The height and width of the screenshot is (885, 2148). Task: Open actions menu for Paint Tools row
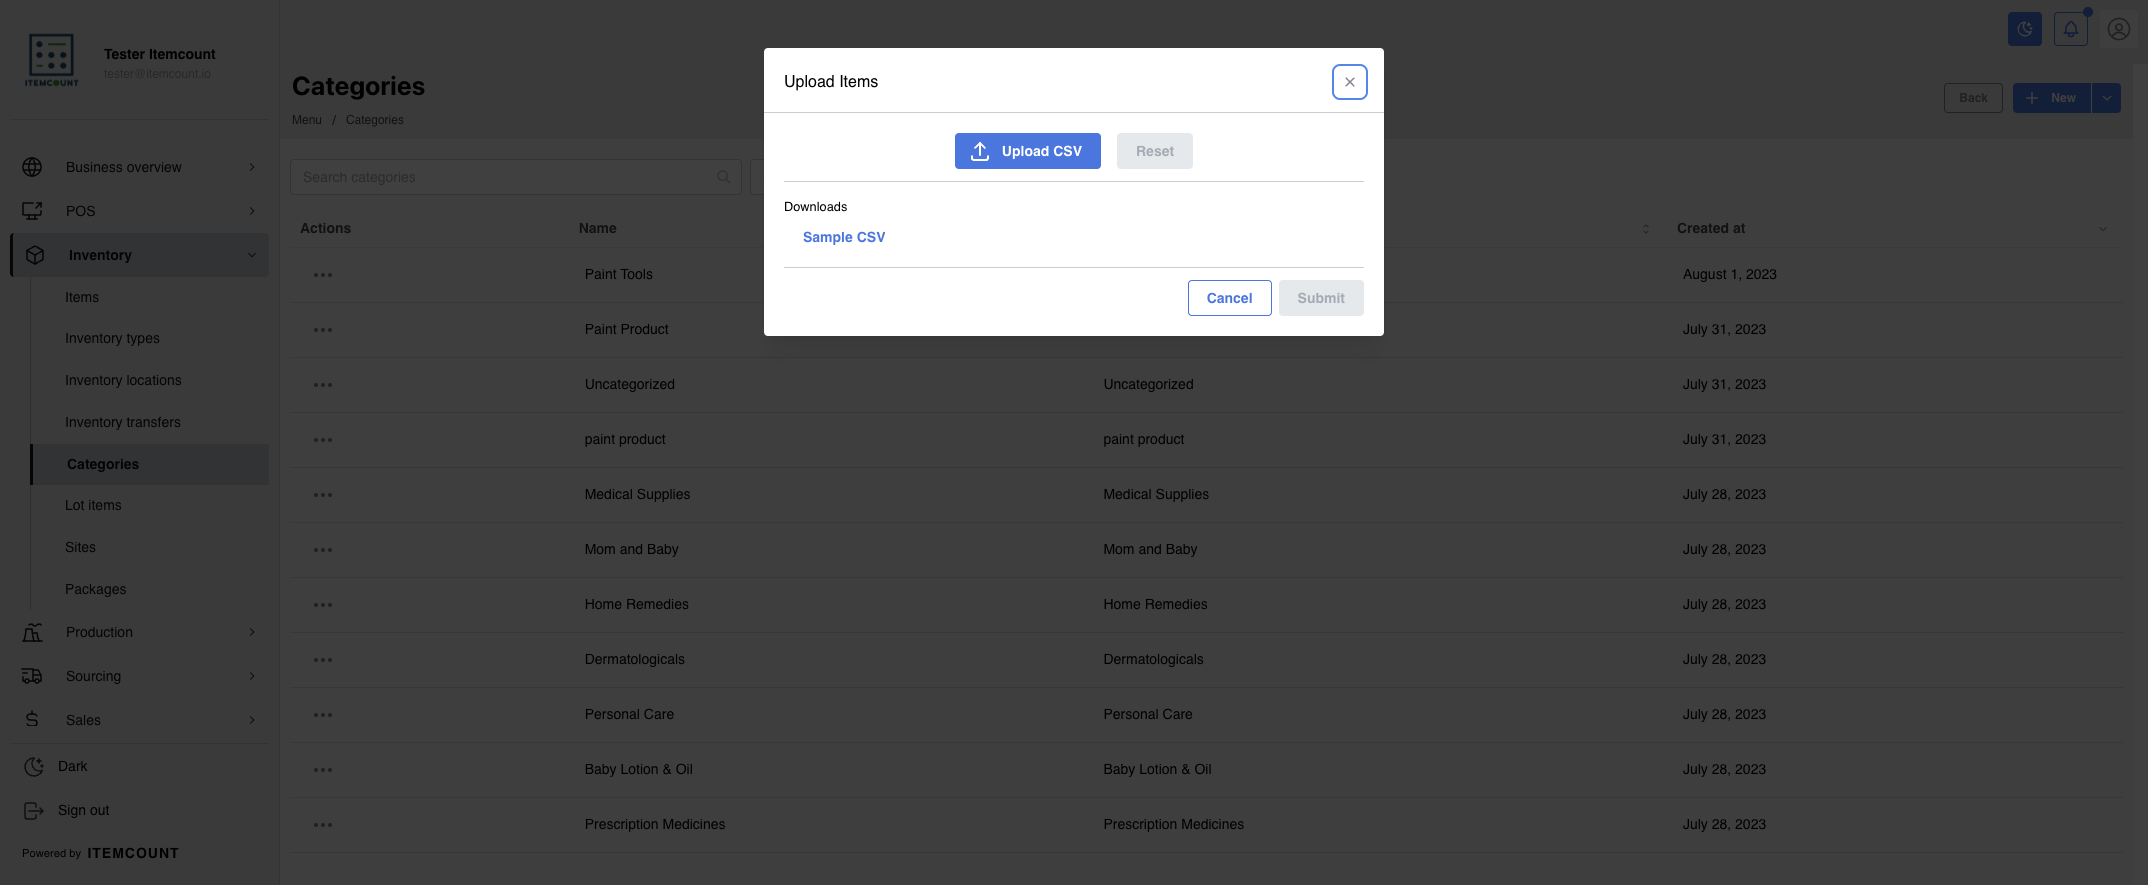click(x=323, y=275)
